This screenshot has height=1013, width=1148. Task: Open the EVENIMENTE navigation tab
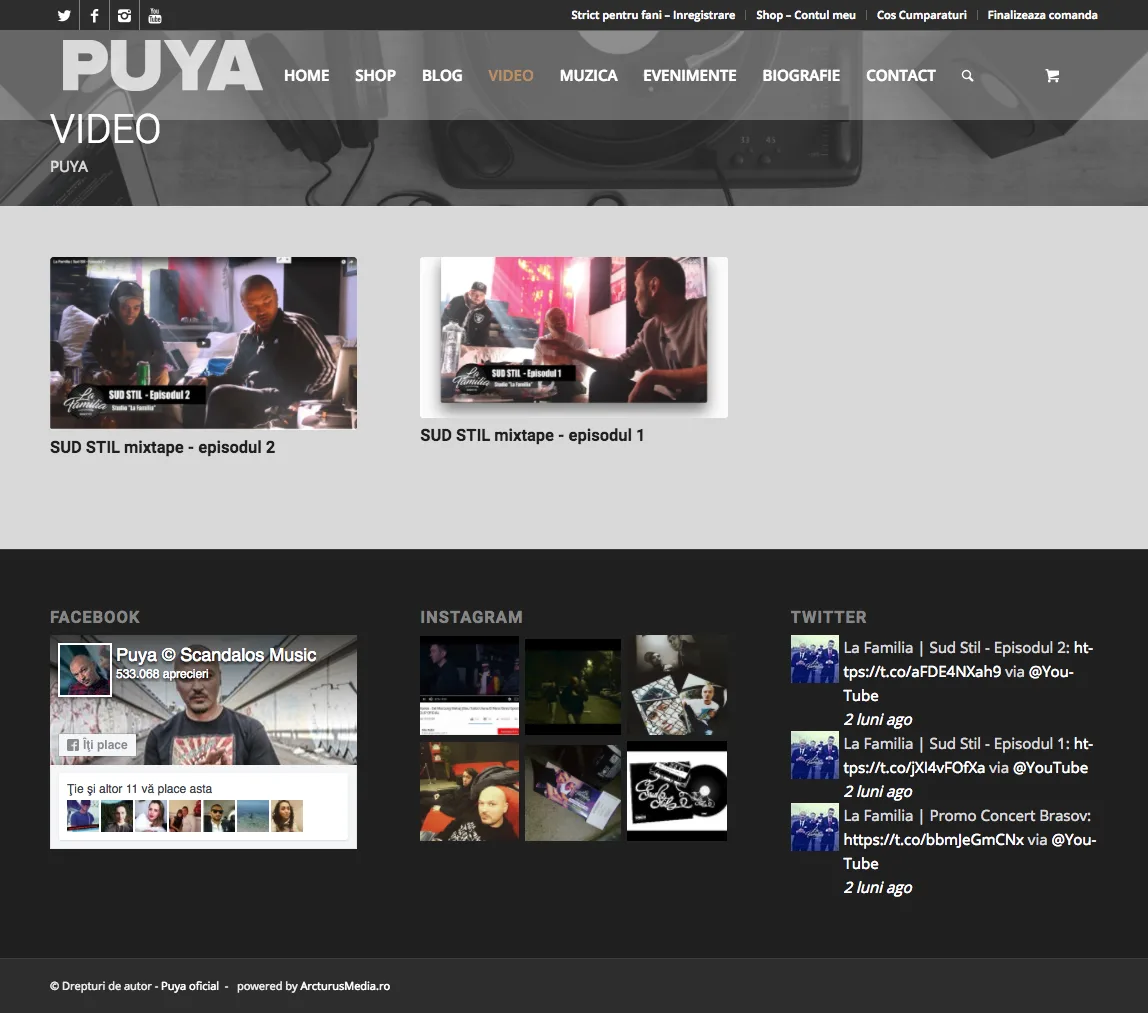click(689, 75)
